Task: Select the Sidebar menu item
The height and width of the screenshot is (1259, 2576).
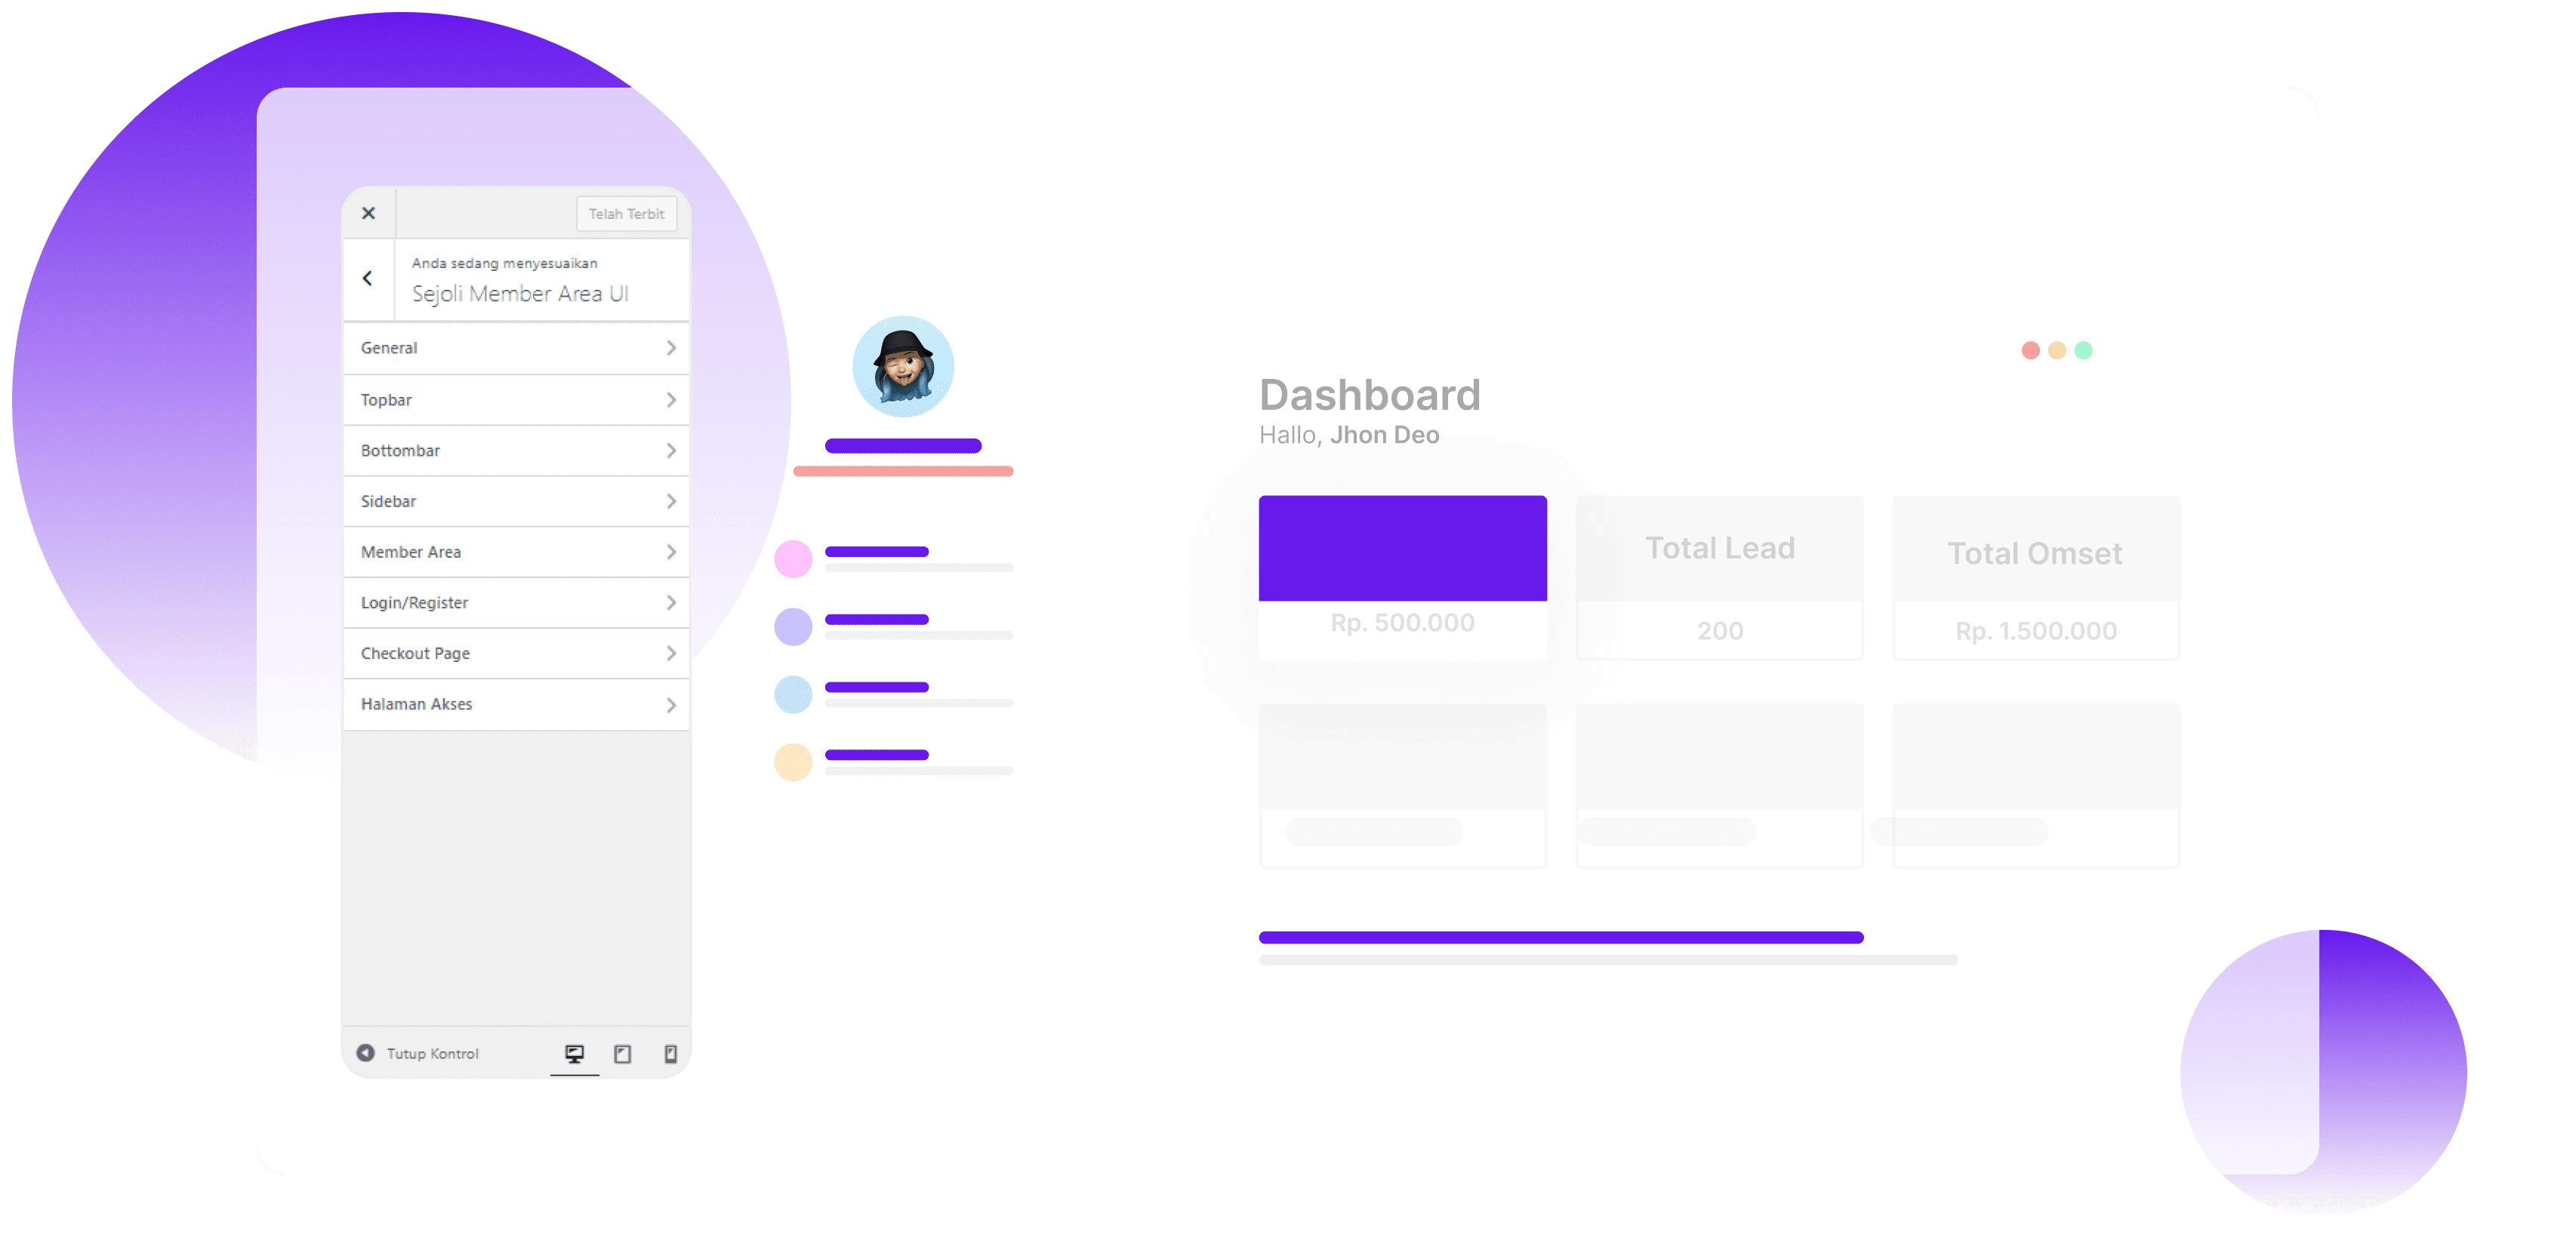Action: (516, 500)
